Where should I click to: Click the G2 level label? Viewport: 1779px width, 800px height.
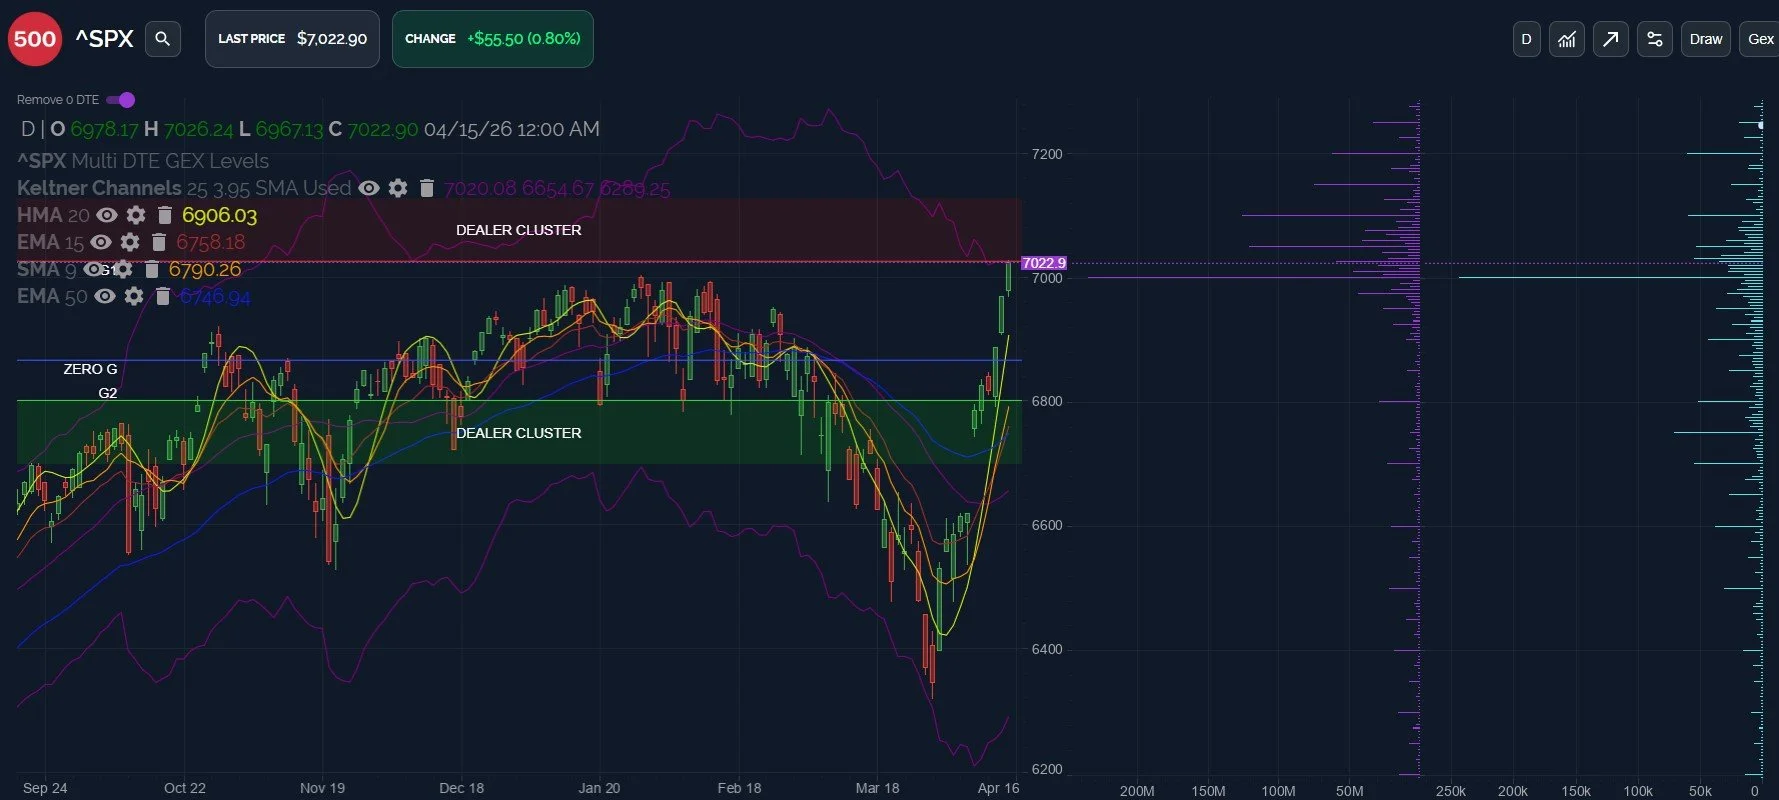pos(108,393)
